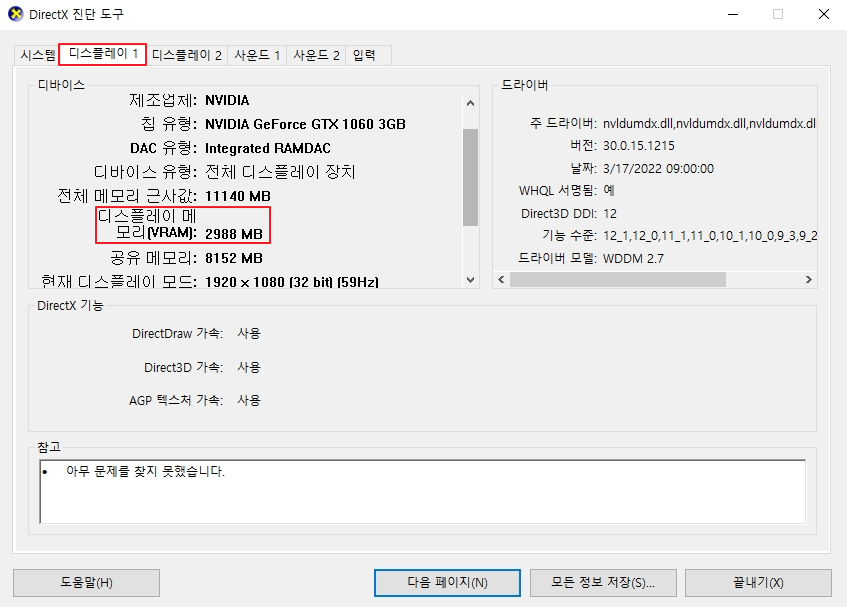The width and height of the screenshot is (847, 607).
Task: Close the DirectX diagnostic window
Action: click(824, 15)
